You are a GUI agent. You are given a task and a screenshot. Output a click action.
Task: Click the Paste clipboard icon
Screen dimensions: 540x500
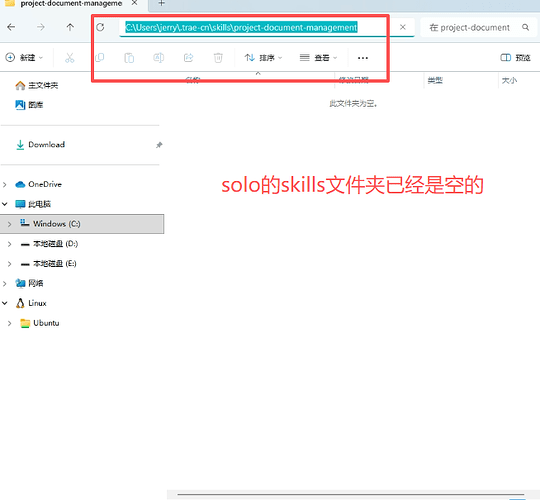129,58
